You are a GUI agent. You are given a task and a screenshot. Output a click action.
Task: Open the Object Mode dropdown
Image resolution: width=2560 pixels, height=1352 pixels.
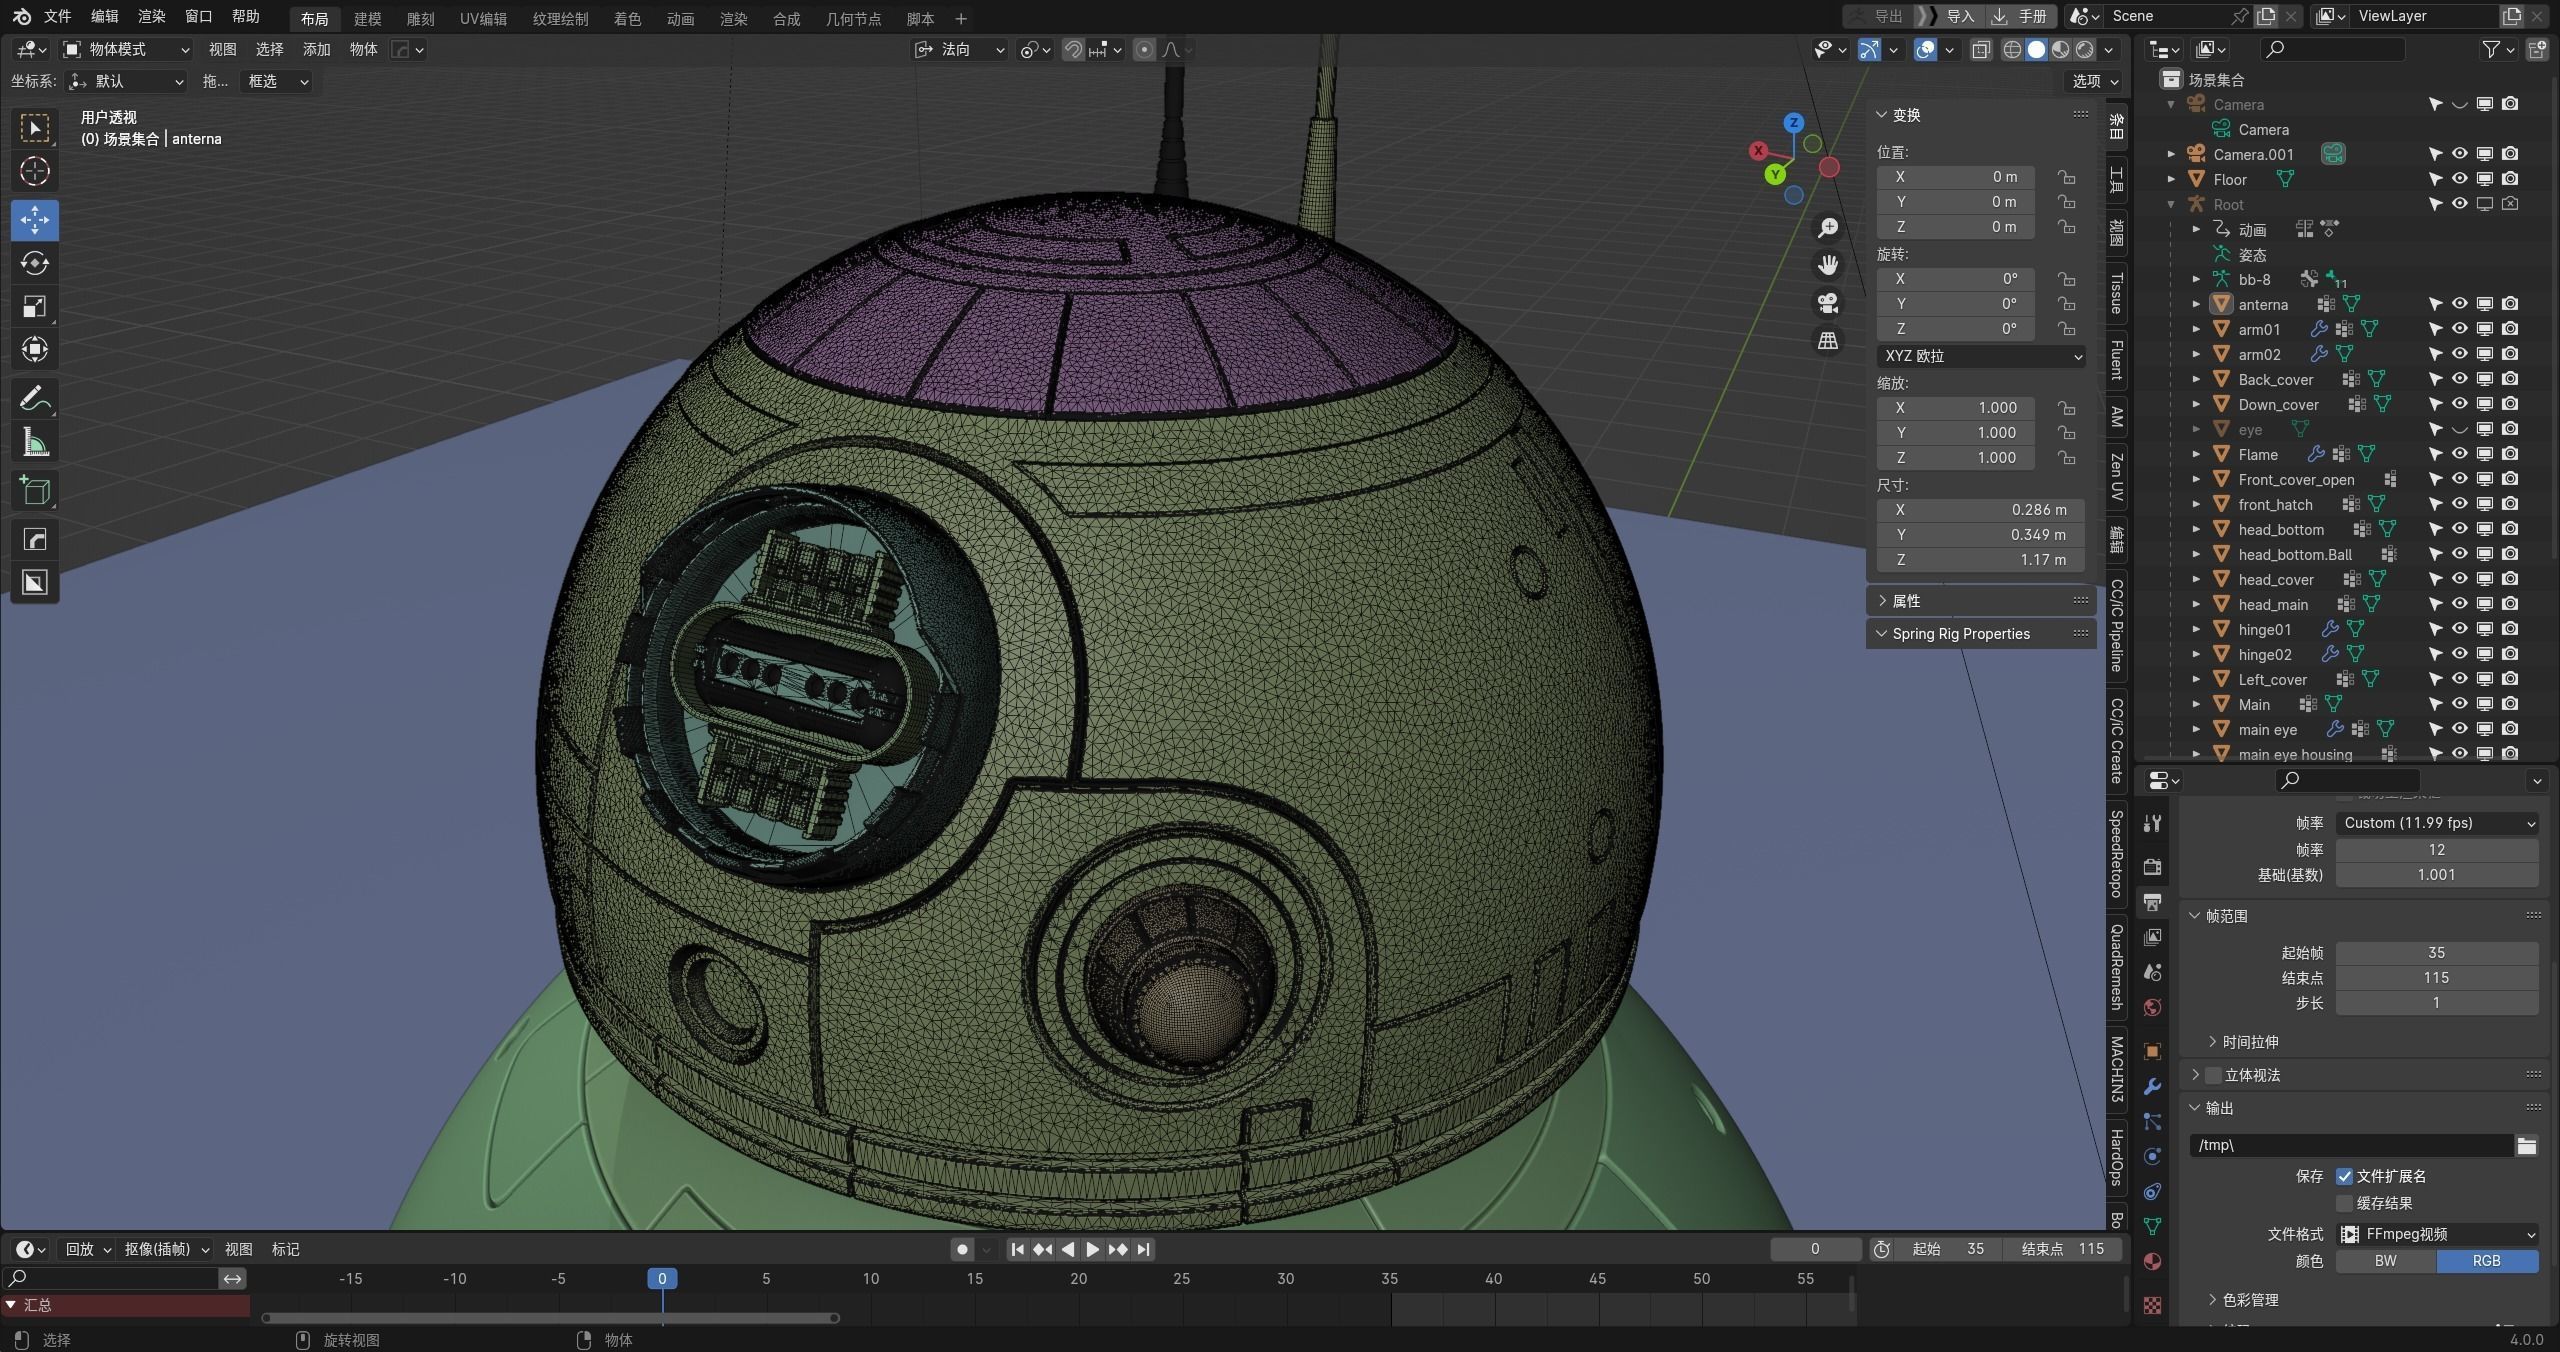126,49
